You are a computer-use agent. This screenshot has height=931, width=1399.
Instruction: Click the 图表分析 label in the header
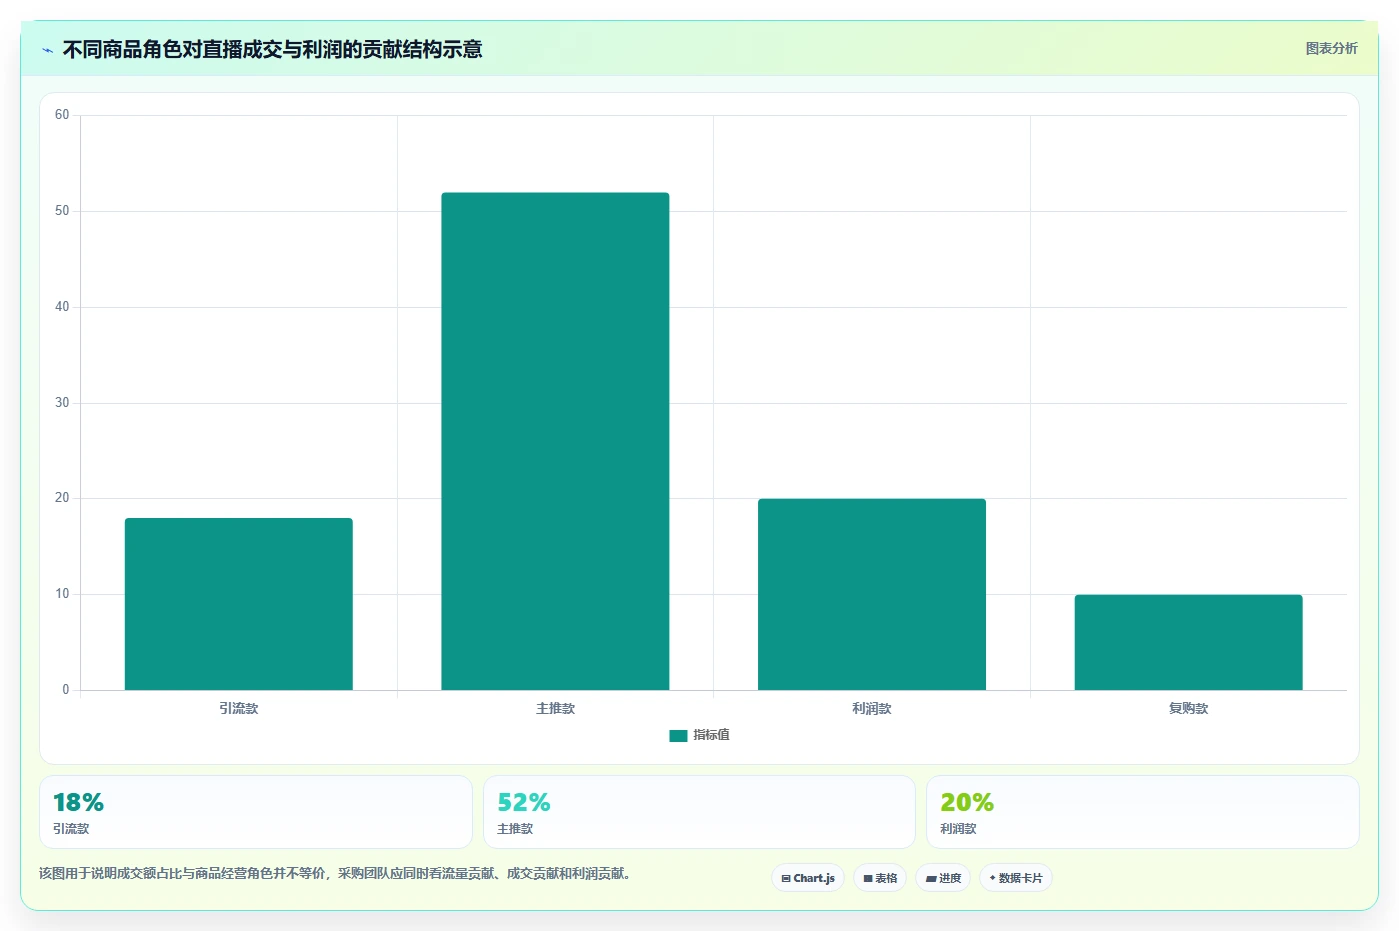1331,48
